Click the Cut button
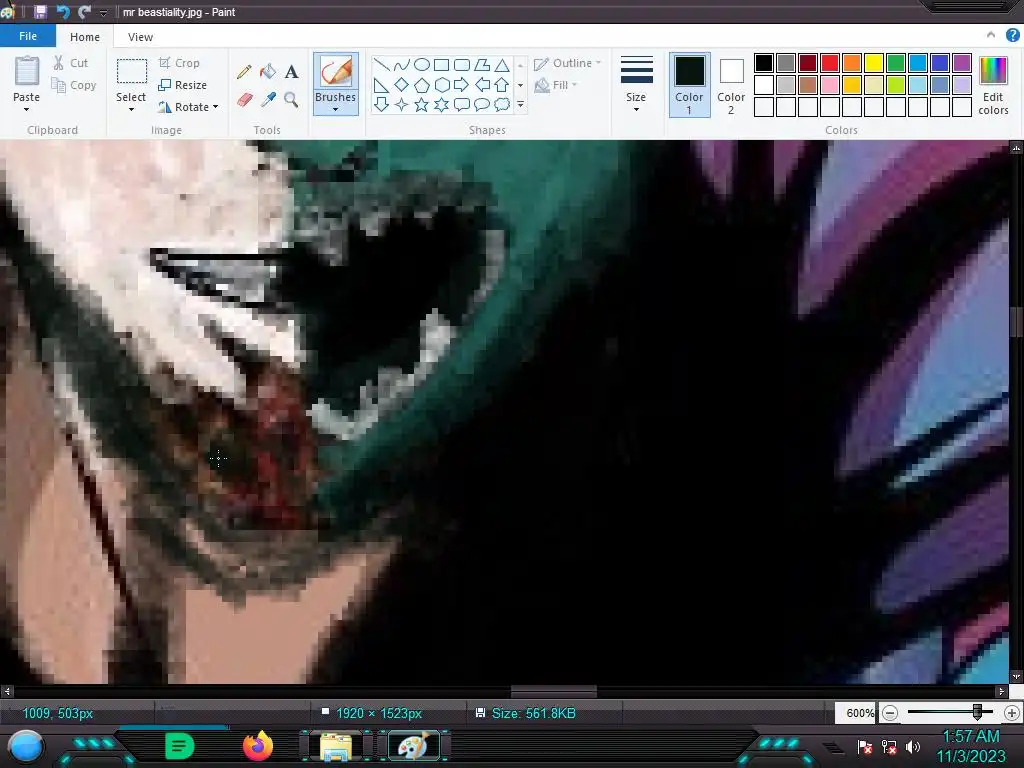 (x=71, y=63)
